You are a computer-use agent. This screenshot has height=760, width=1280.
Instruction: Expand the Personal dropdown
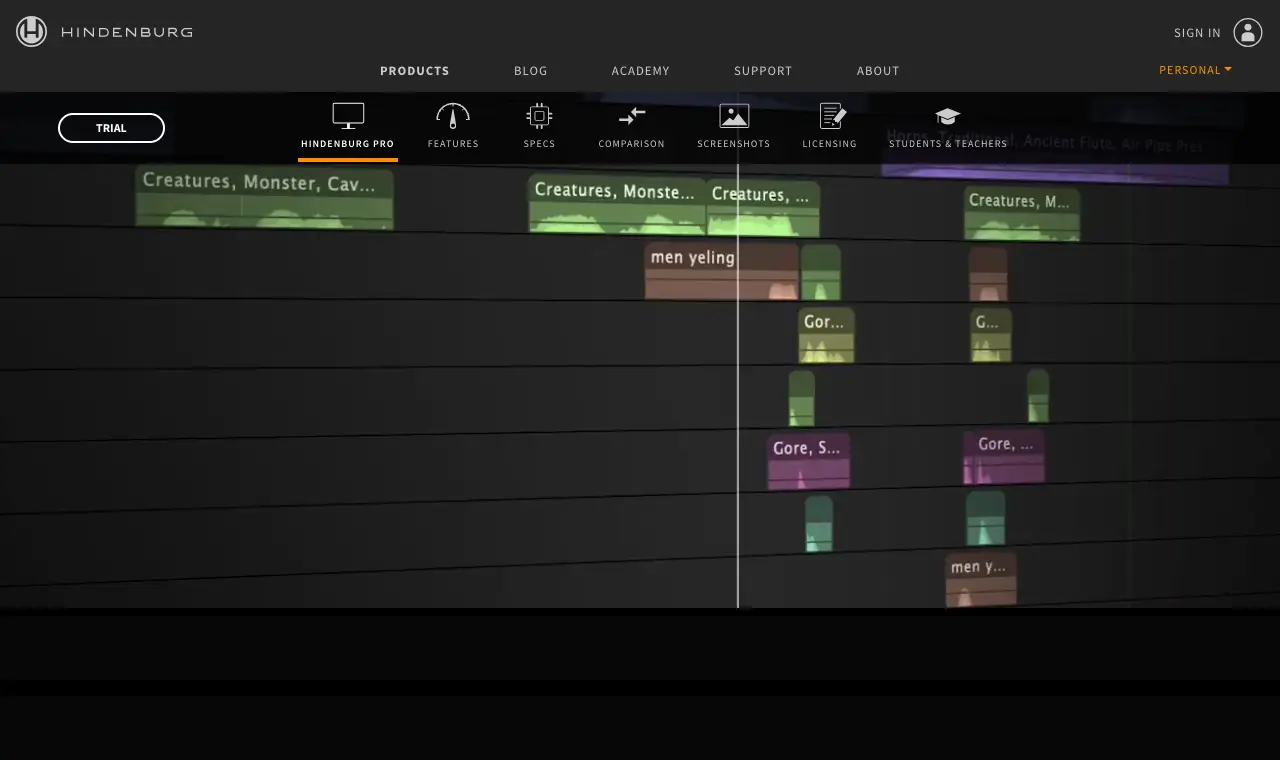1195,70
